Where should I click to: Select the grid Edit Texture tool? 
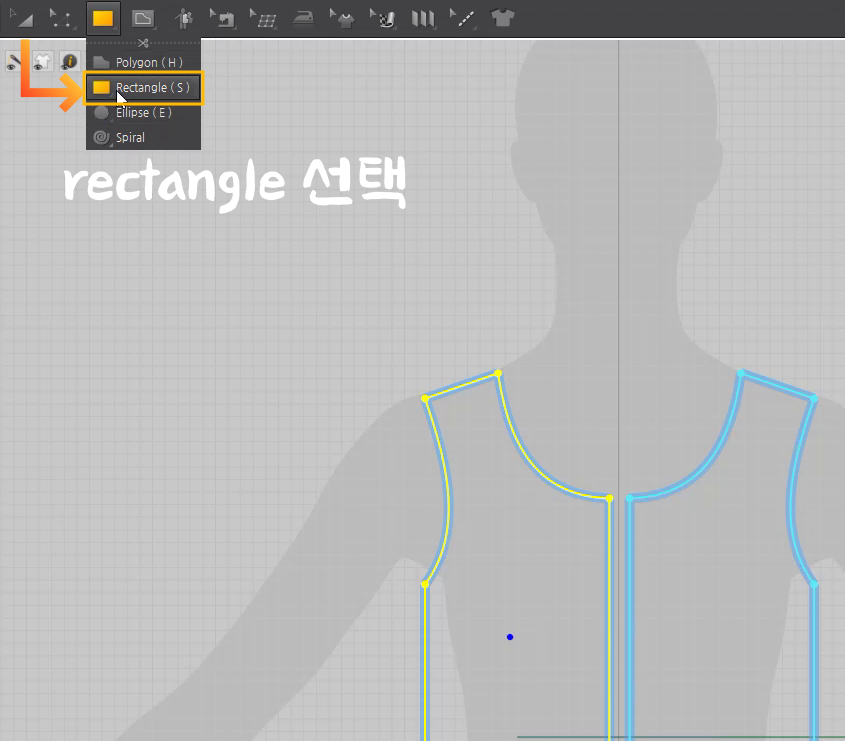click(263, 19)
